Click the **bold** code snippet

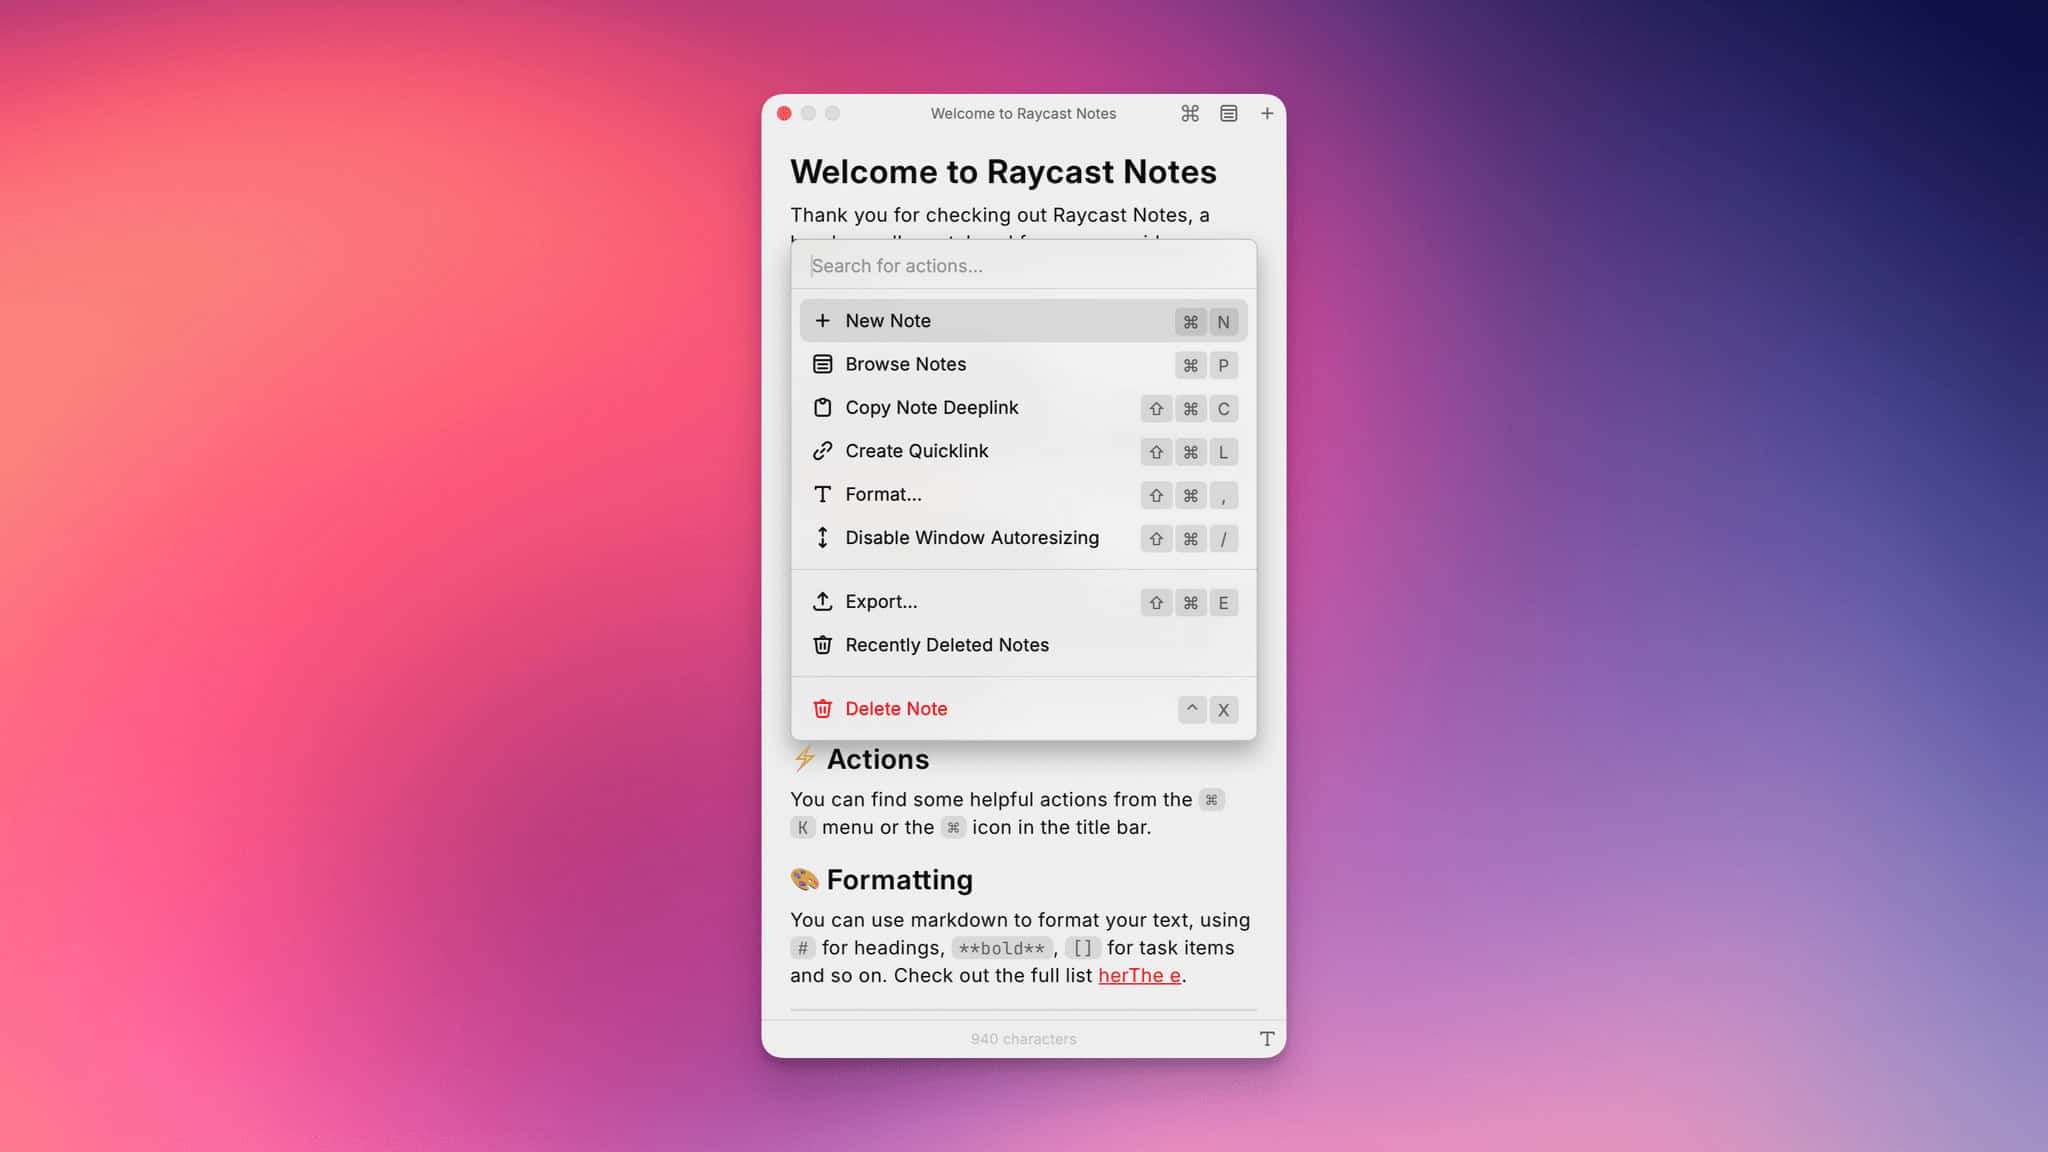(x=1001, y=948)
